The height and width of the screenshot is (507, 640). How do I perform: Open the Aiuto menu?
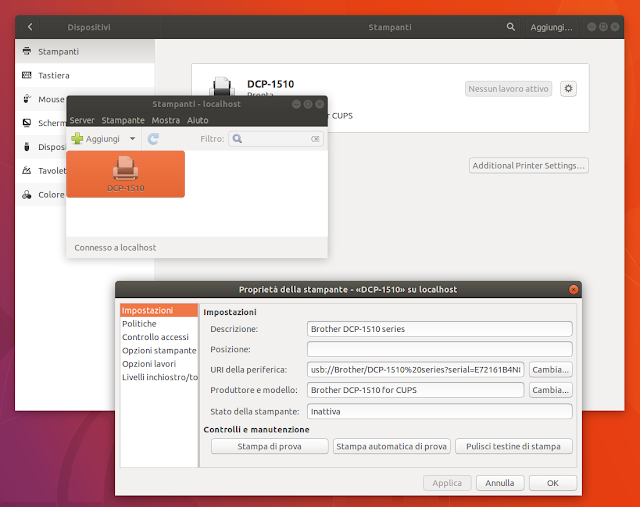point(198,120)
